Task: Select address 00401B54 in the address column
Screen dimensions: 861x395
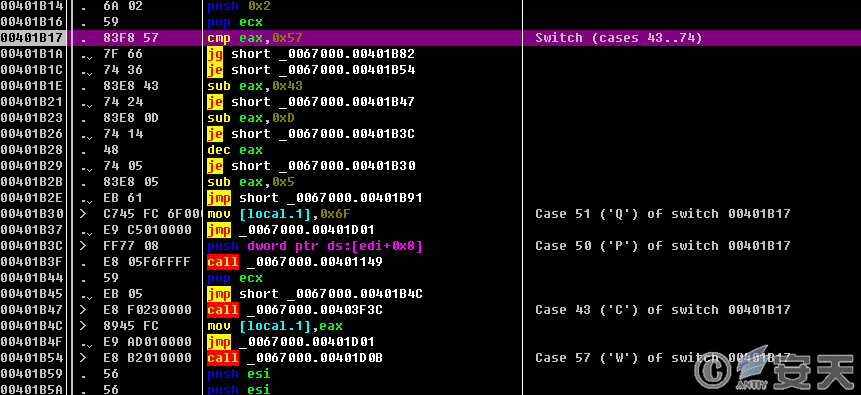Action: click(32, 358)
